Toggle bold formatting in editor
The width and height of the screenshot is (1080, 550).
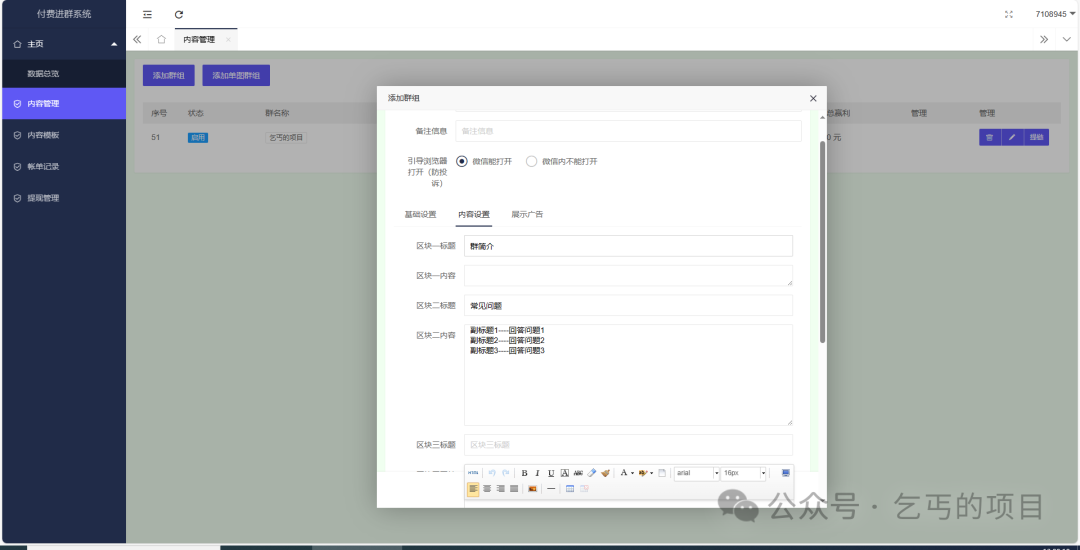click(524, 473)
